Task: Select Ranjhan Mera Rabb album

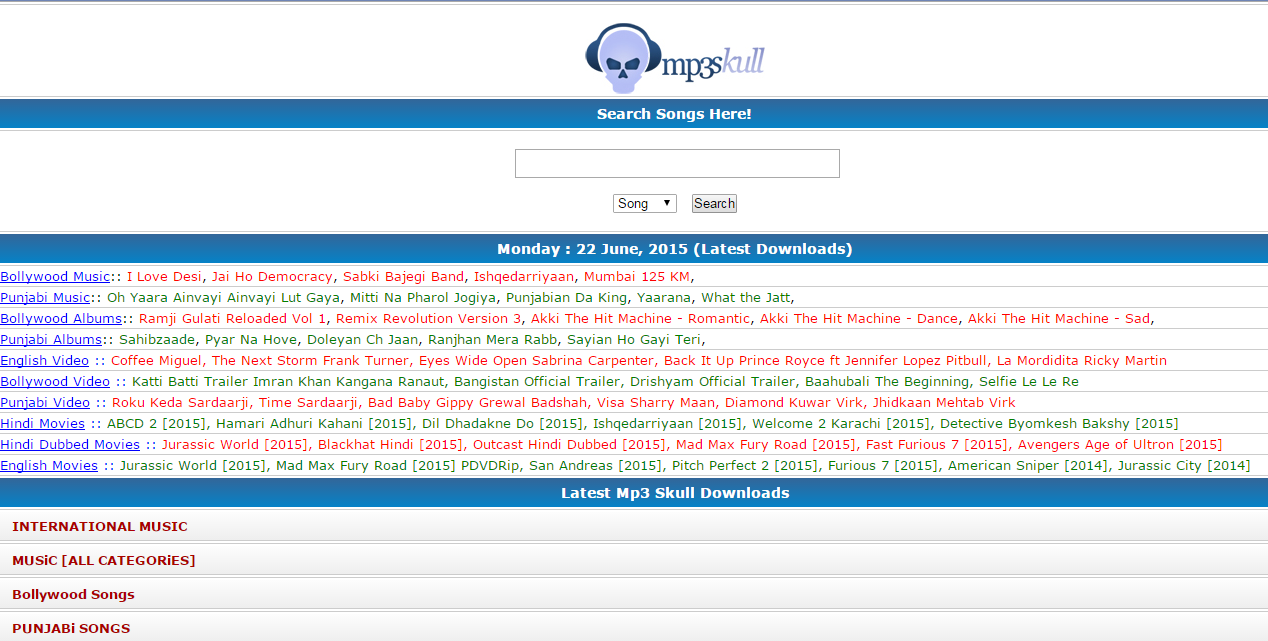Action: point(493,339)
